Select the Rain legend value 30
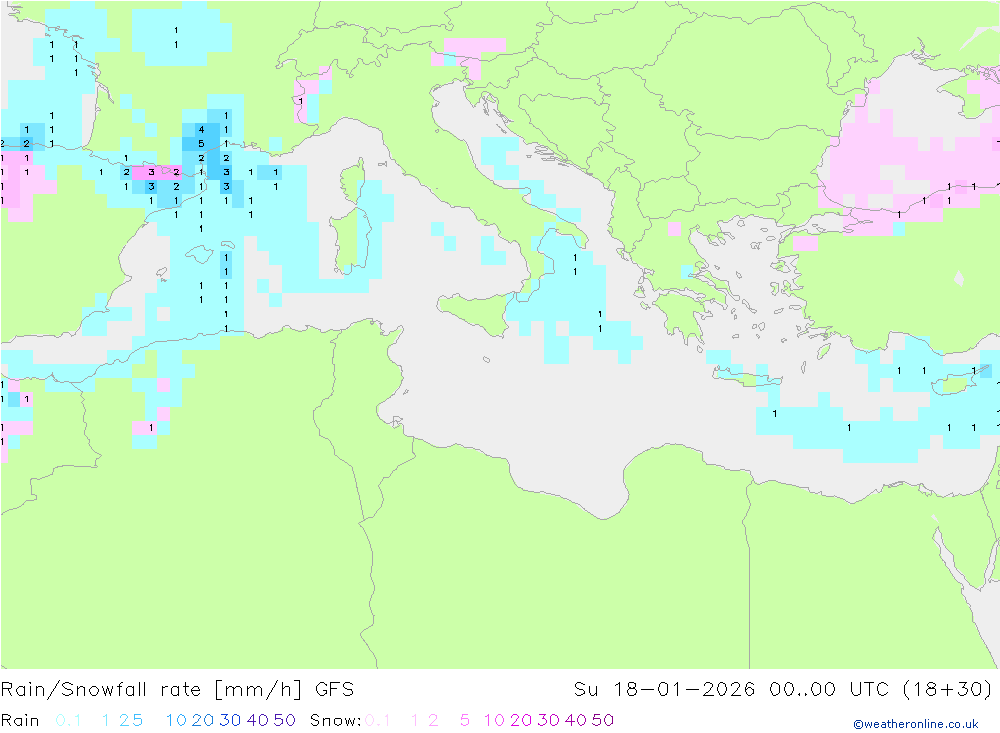1000x733 pixels. pyautogui.click(x=230, y=720)
